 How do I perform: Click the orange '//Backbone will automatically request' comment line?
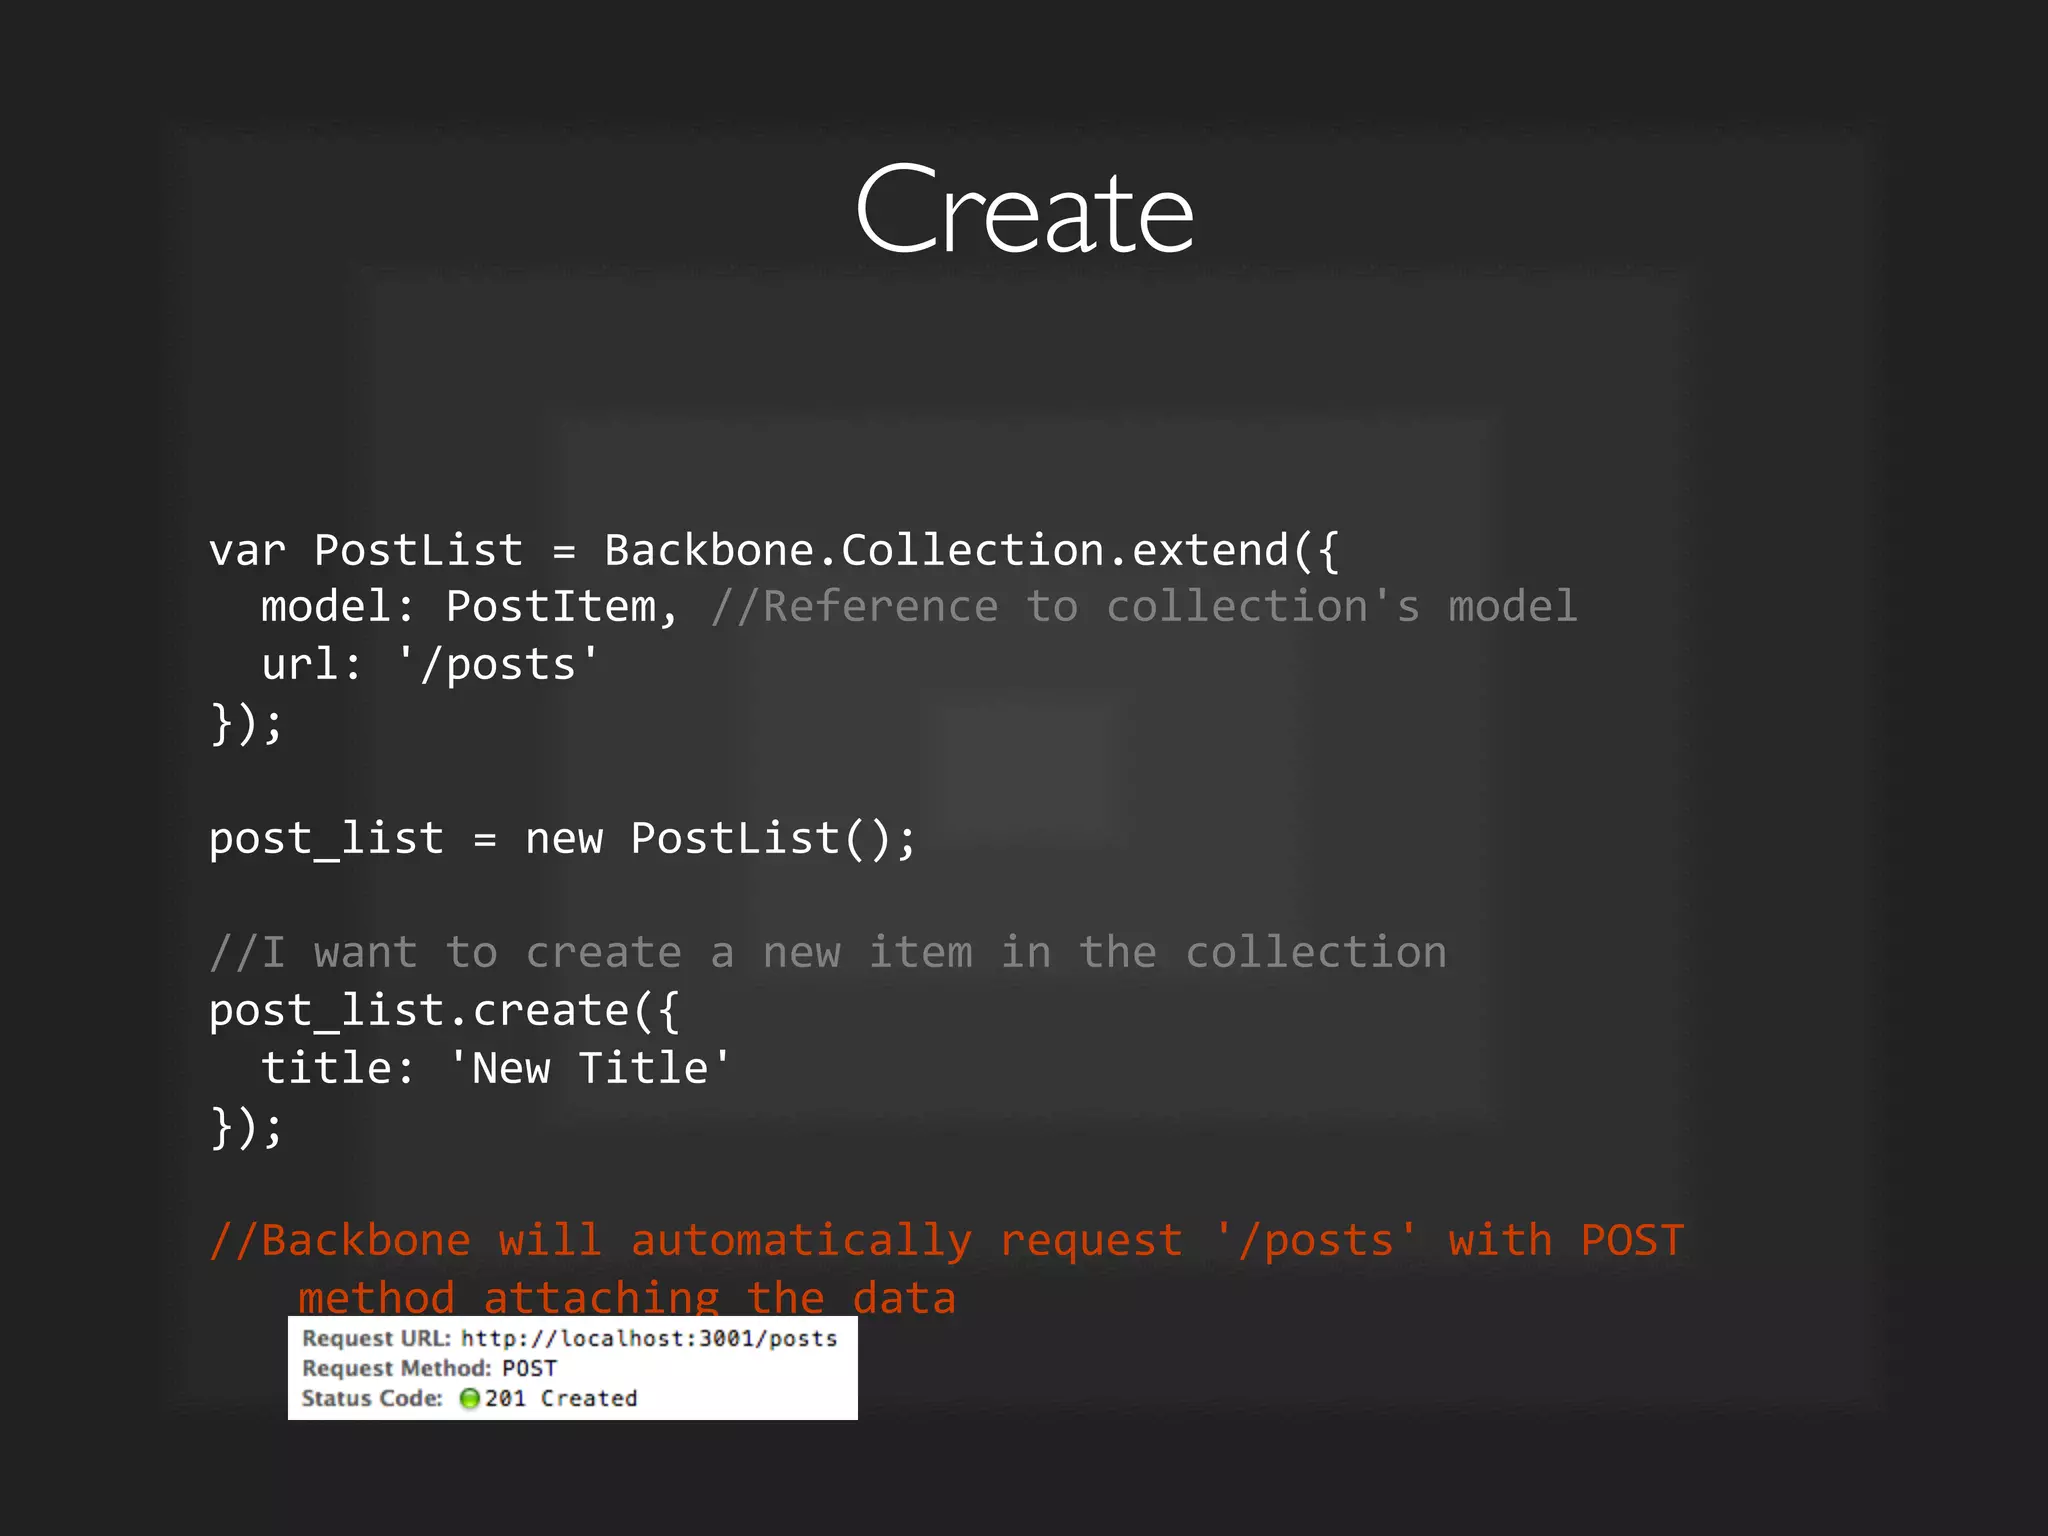click(x=947, y=1241)
